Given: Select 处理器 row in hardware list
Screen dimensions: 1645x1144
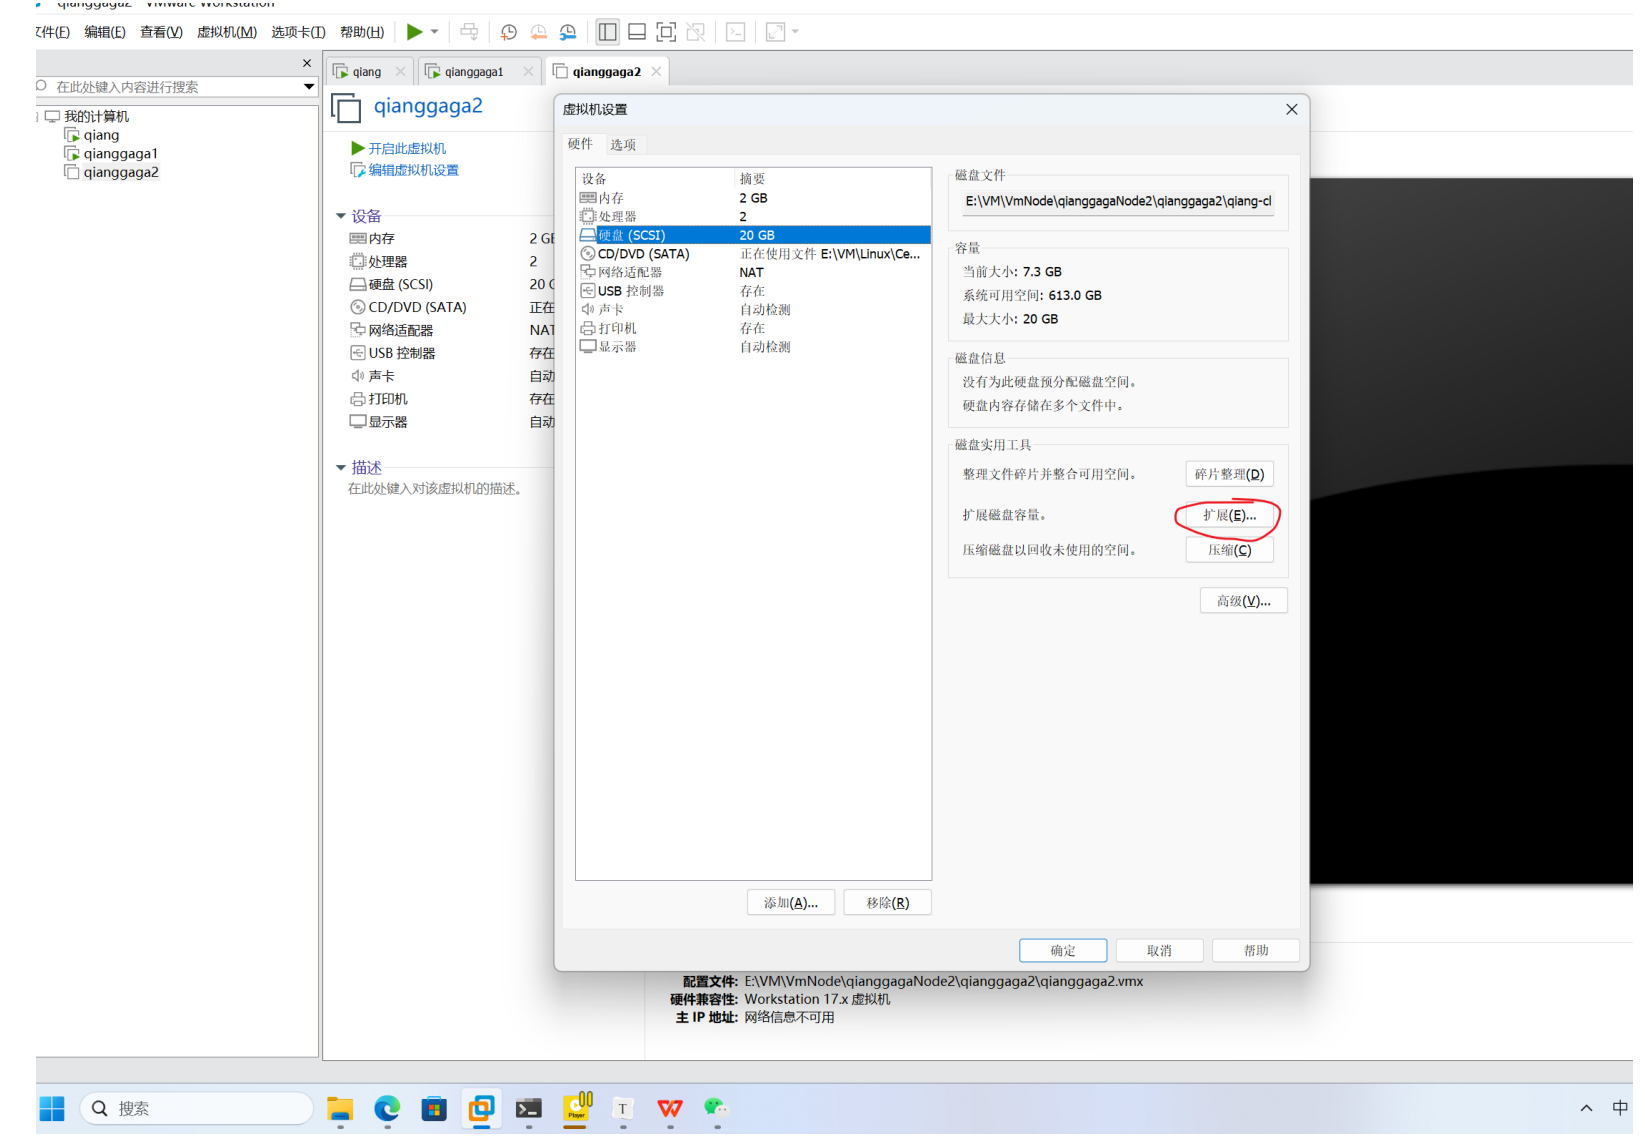Looking at the screenshot, I should [754, 217].
